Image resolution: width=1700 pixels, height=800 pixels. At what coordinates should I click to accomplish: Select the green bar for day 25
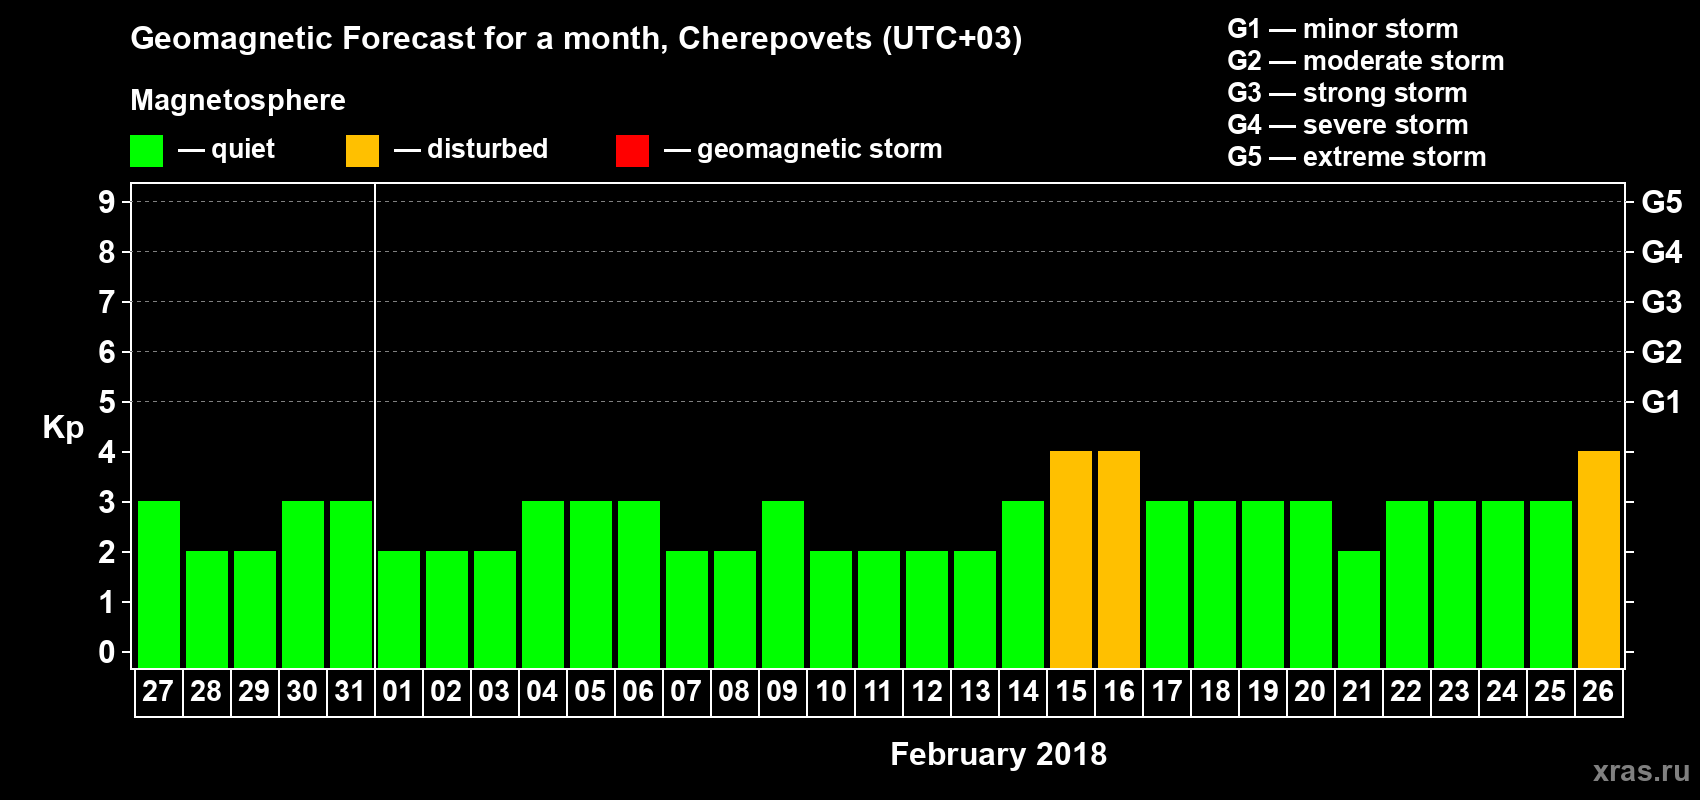point(1551,584)
